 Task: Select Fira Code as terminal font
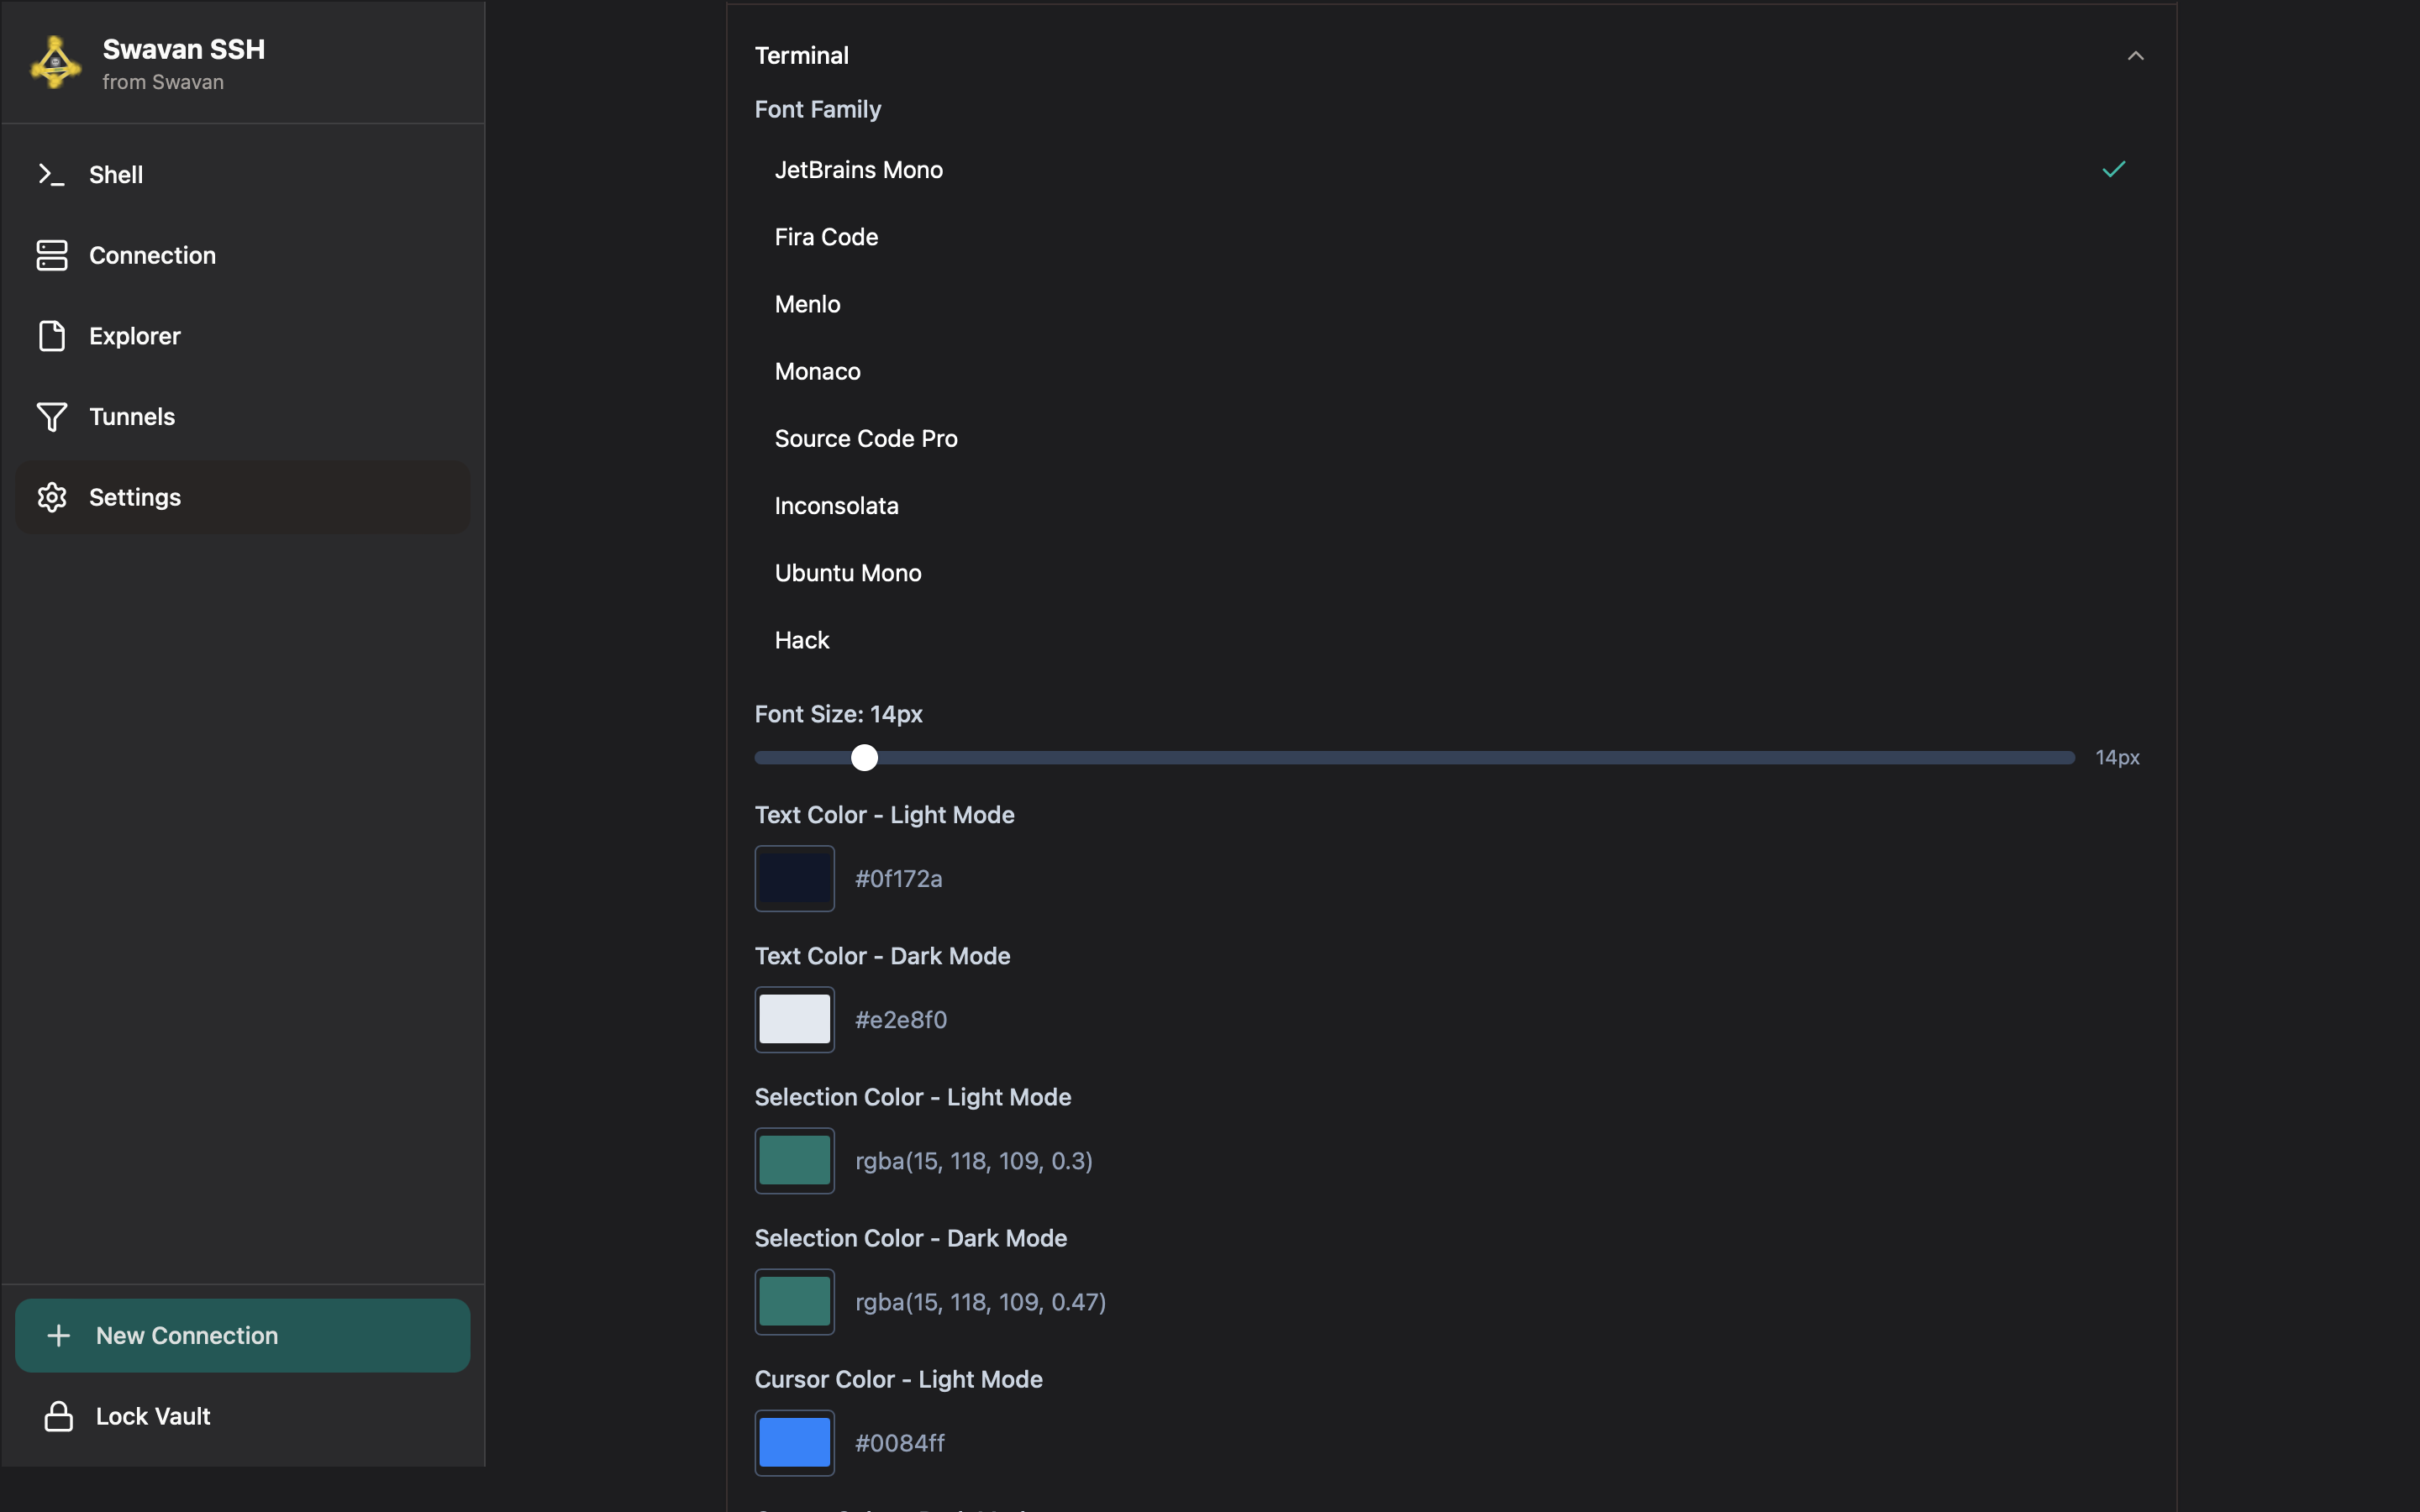(x=825, y=237)
